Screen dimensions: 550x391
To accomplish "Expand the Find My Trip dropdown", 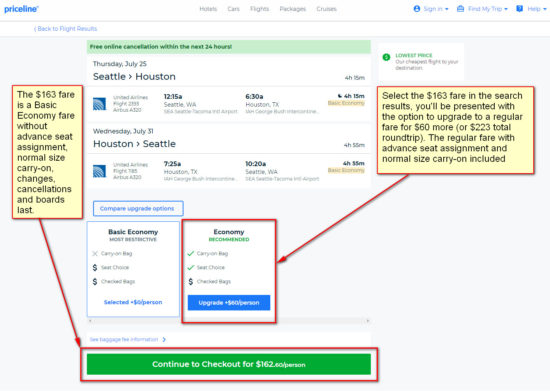I will click(x=488, y=9).
